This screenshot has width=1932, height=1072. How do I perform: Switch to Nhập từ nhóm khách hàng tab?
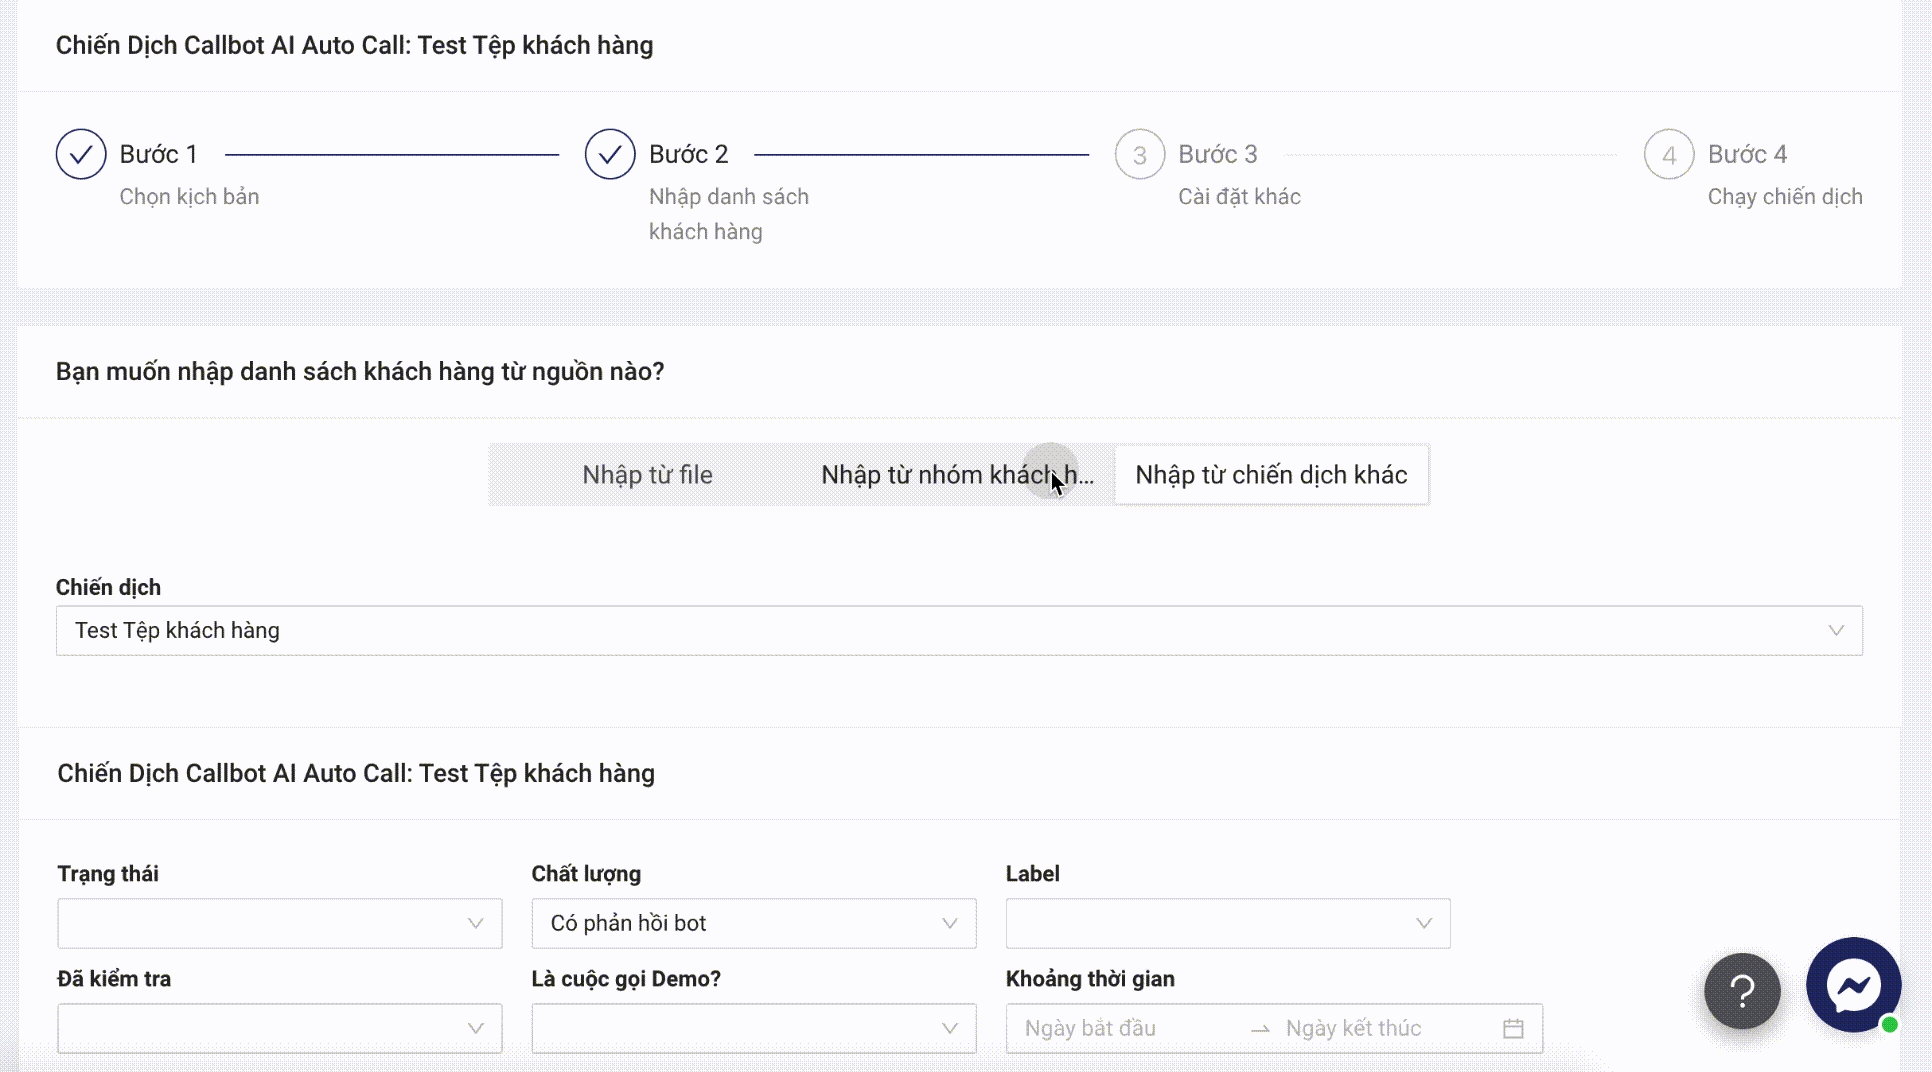[956, 475]
